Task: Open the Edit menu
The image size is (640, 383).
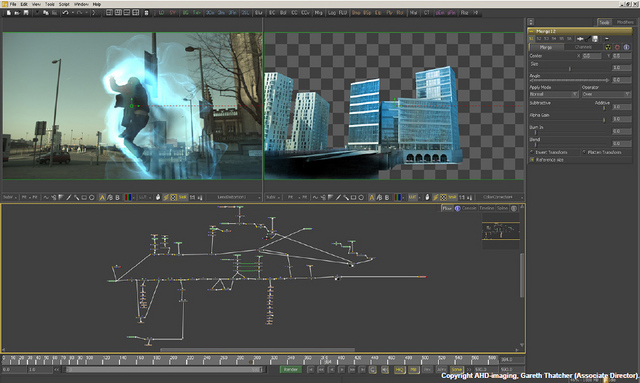Action: 24,4
